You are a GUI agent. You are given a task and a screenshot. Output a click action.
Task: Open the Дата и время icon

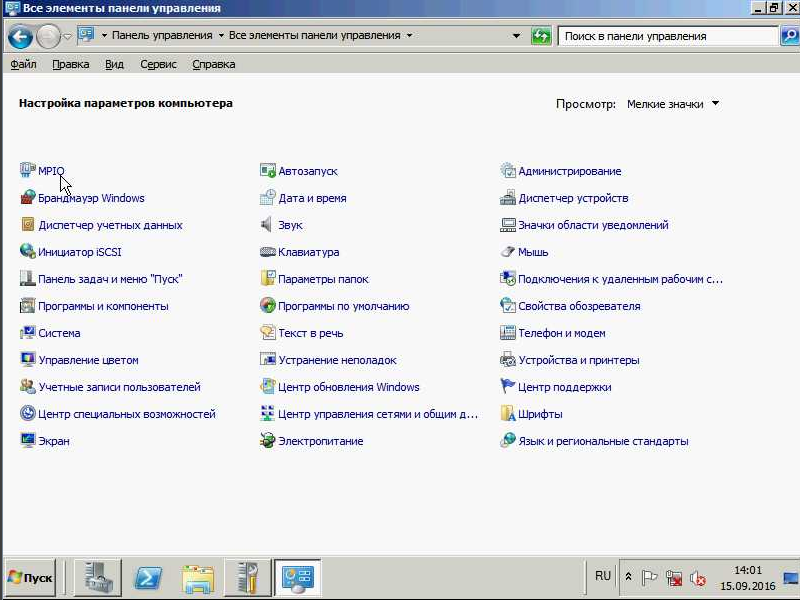pos(268,197)
